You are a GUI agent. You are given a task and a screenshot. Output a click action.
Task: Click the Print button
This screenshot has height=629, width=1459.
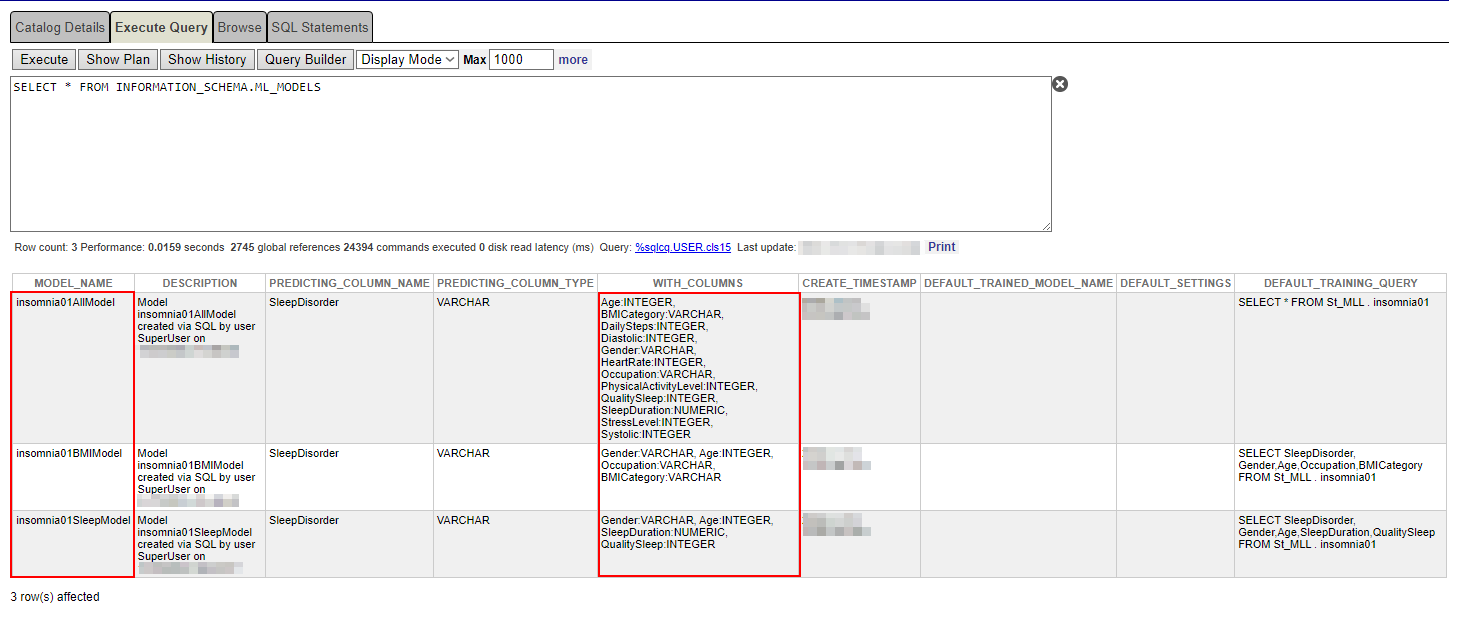pyautogui.click(x=941, y=247)
